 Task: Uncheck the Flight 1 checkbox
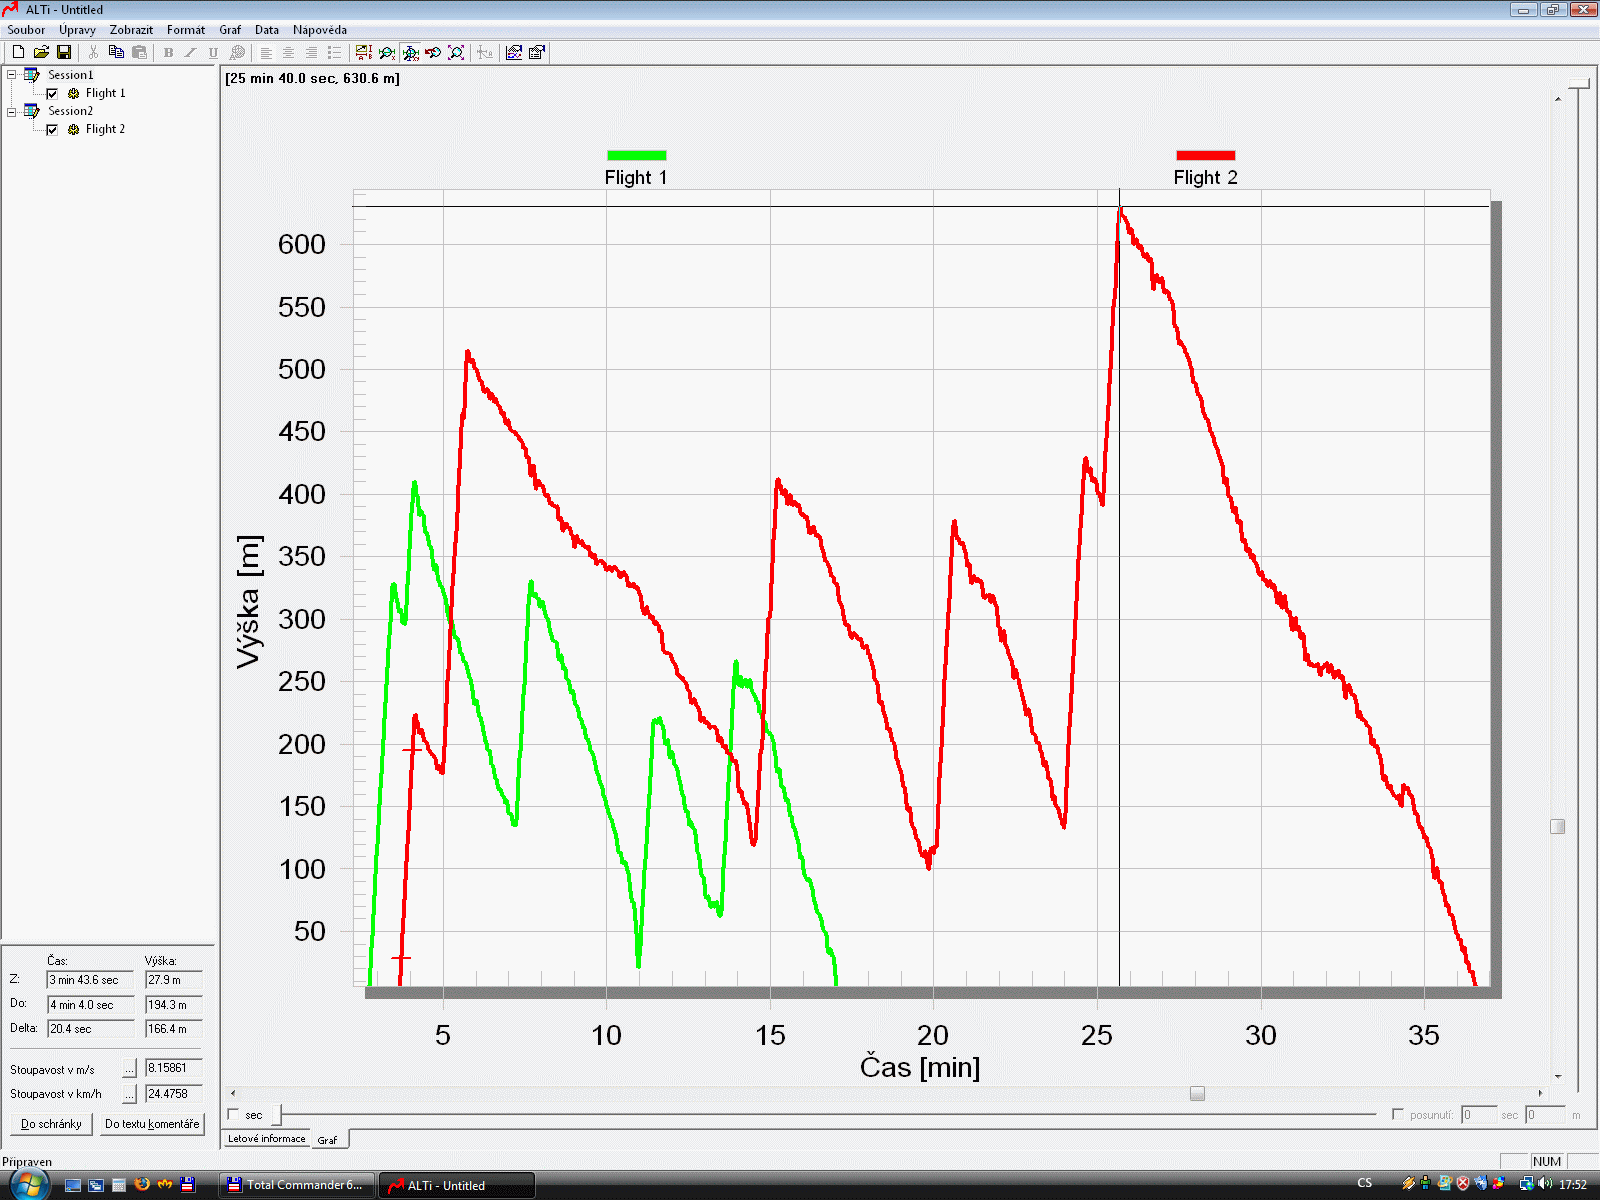point(52,94)
